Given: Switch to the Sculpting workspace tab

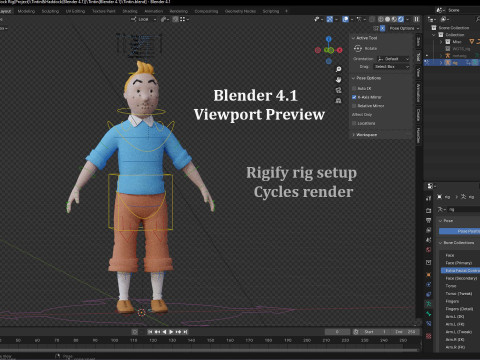Looking at the screenshot, I should click(50, 11).
